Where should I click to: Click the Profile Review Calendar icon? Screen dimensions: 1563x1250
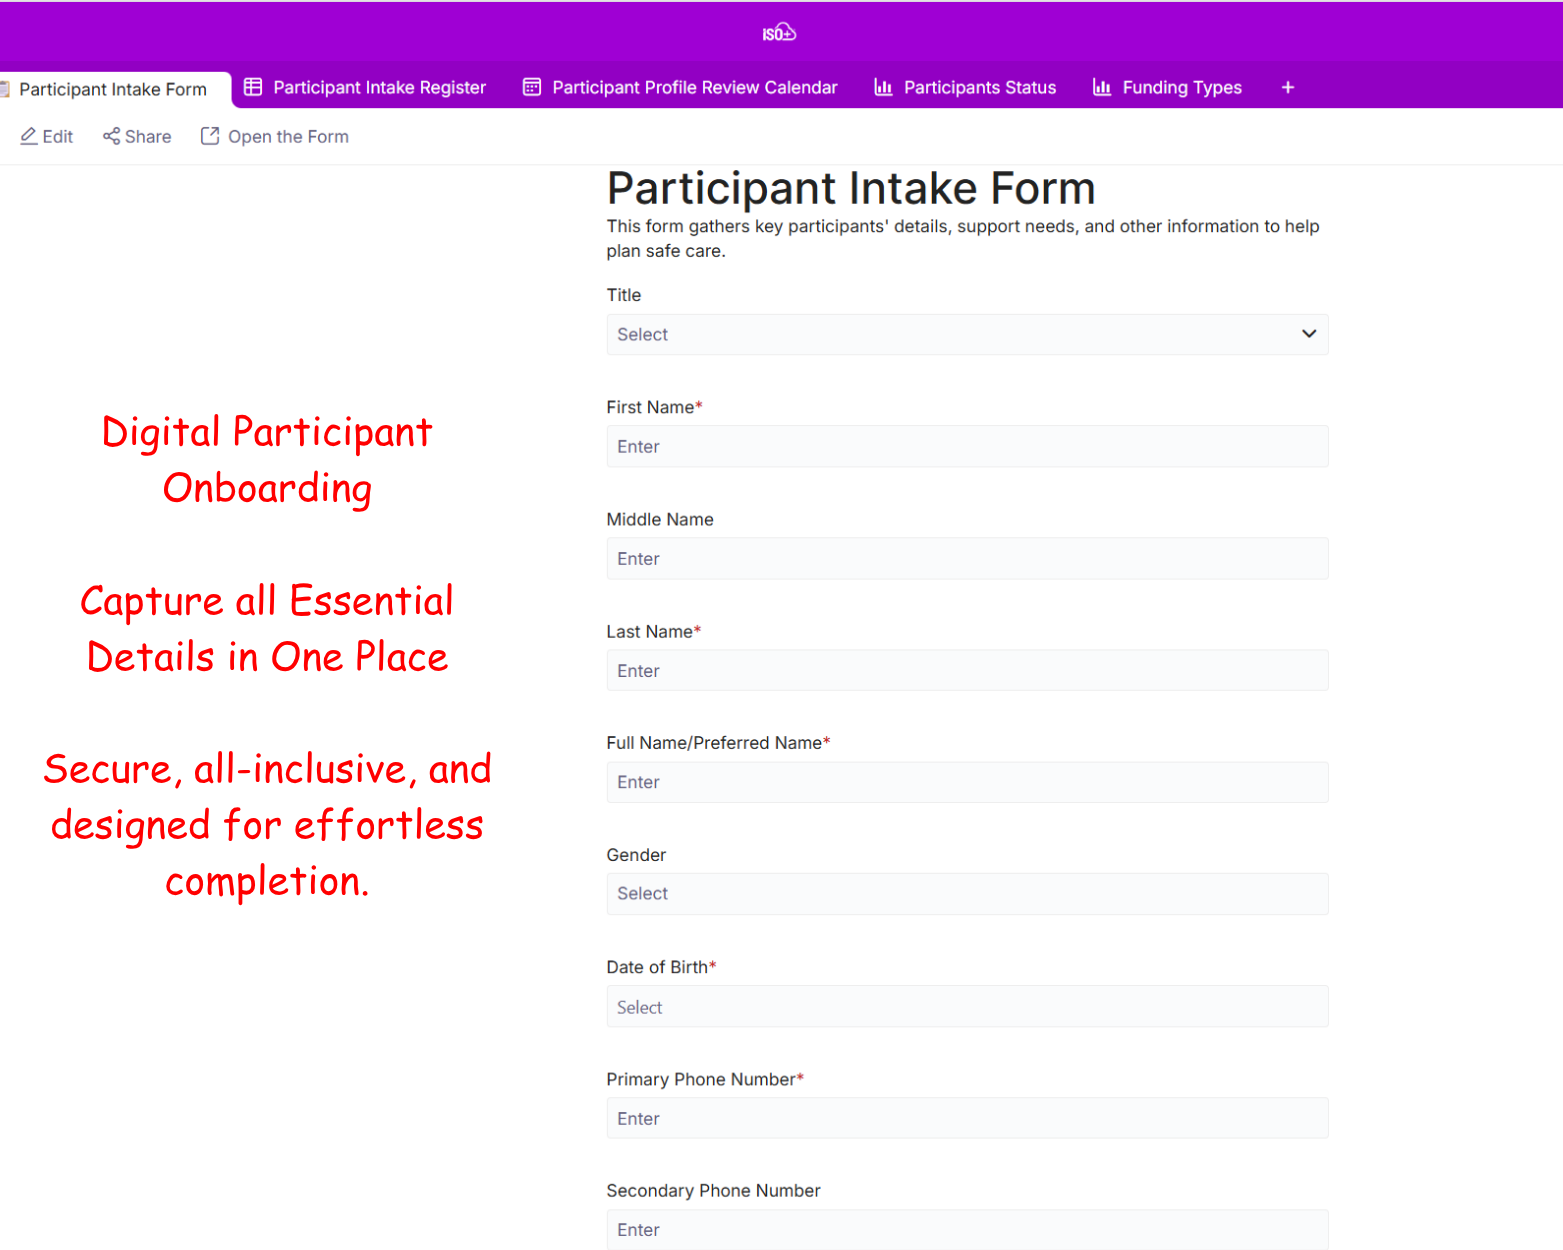click(532, 87)
